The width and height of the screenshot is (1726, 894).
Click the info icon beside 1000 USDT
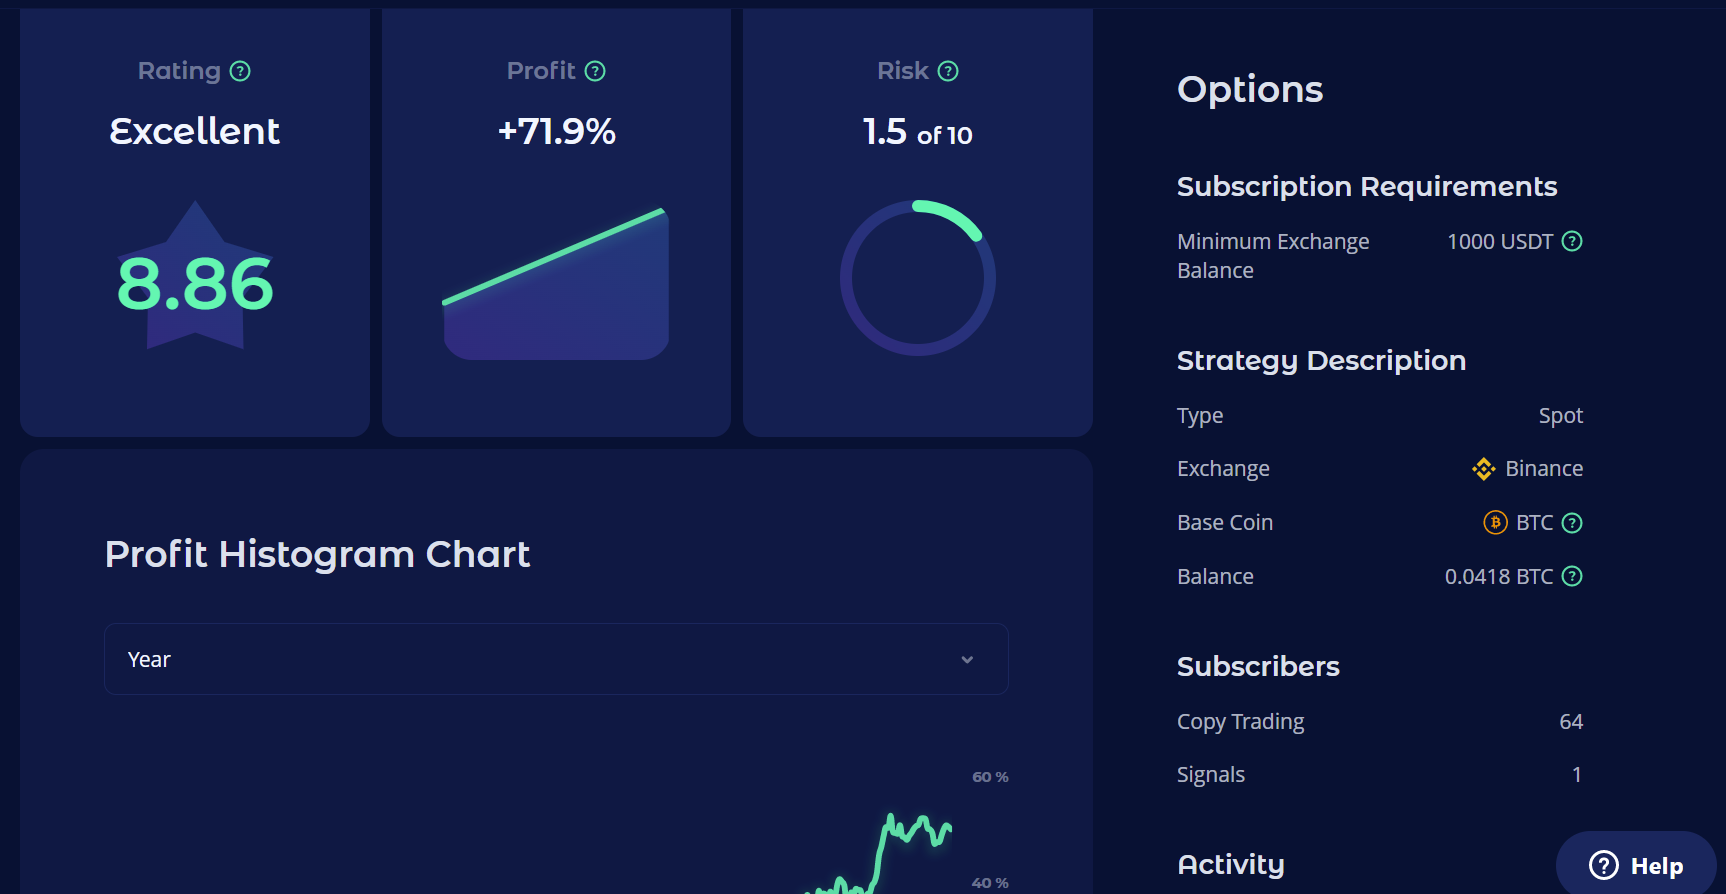tap(1572, 241)
